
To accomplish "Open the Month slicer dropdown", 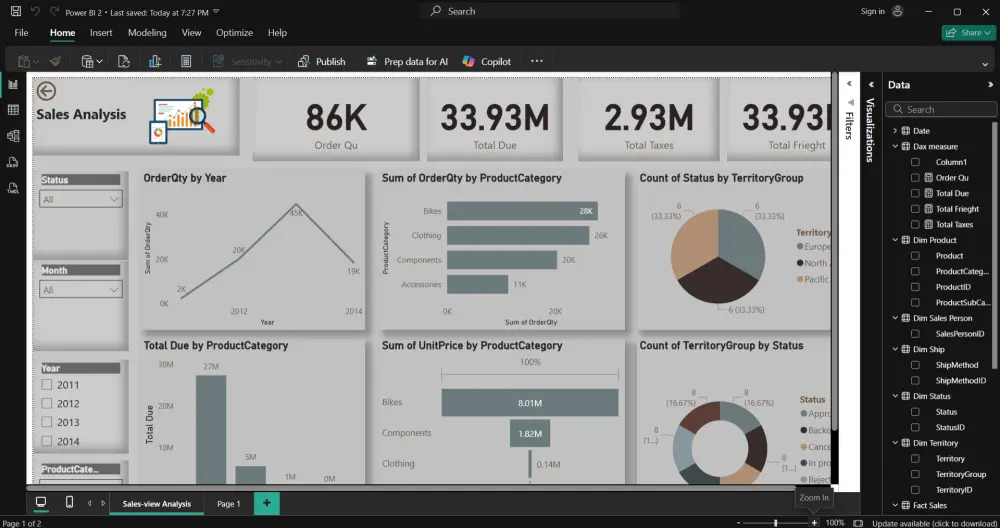I will [81, 290].
